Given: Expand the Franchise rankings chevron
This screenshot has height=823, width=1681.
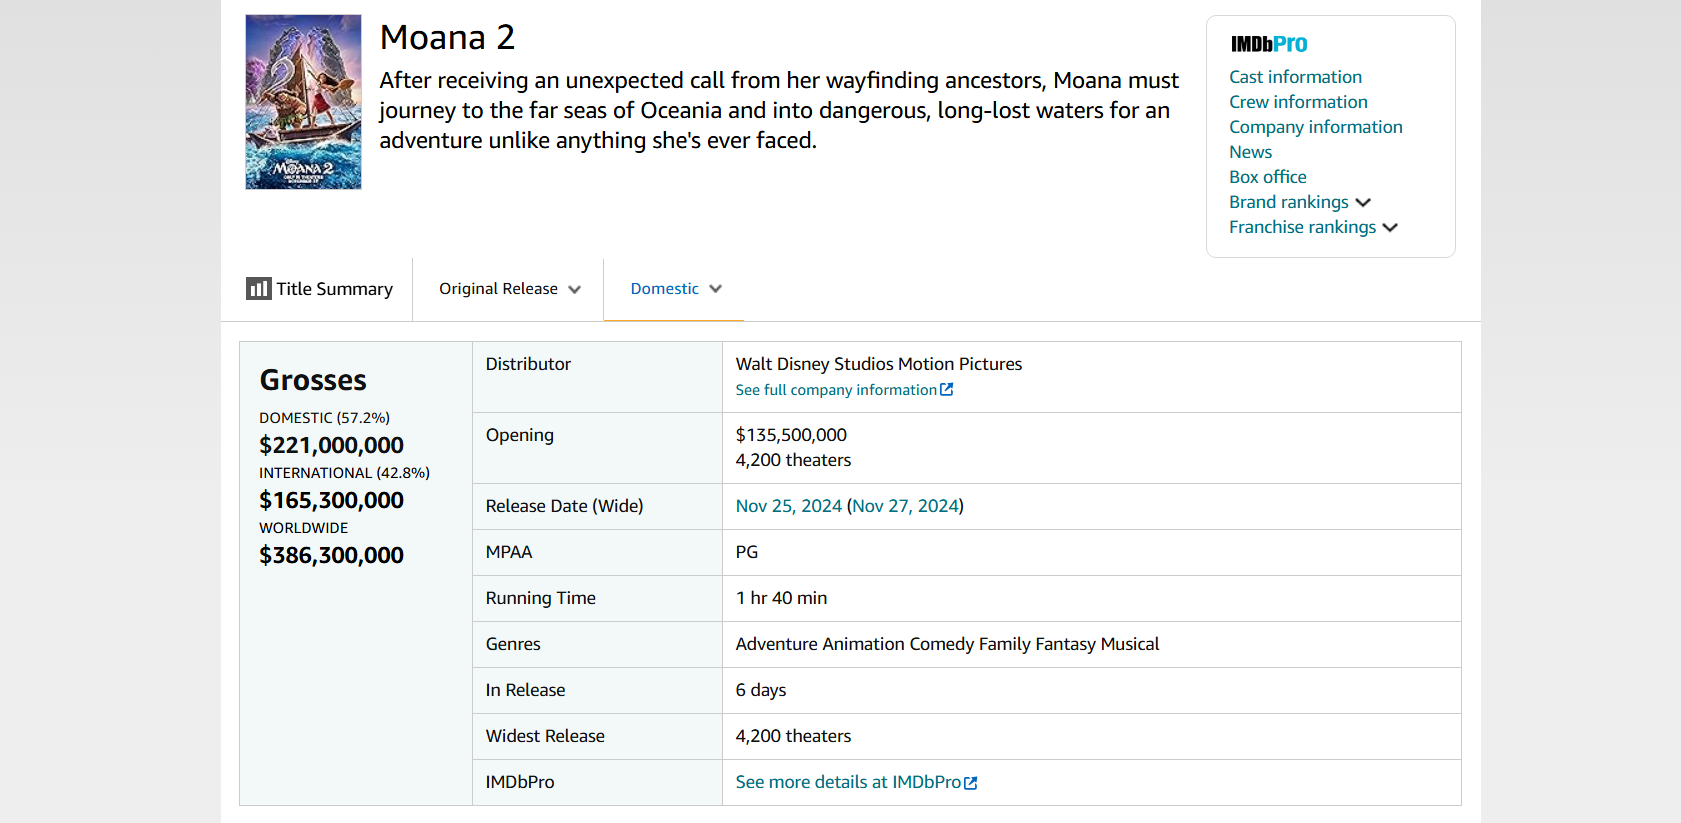Looking at the screenshot, I should [x=1390, y=227].
